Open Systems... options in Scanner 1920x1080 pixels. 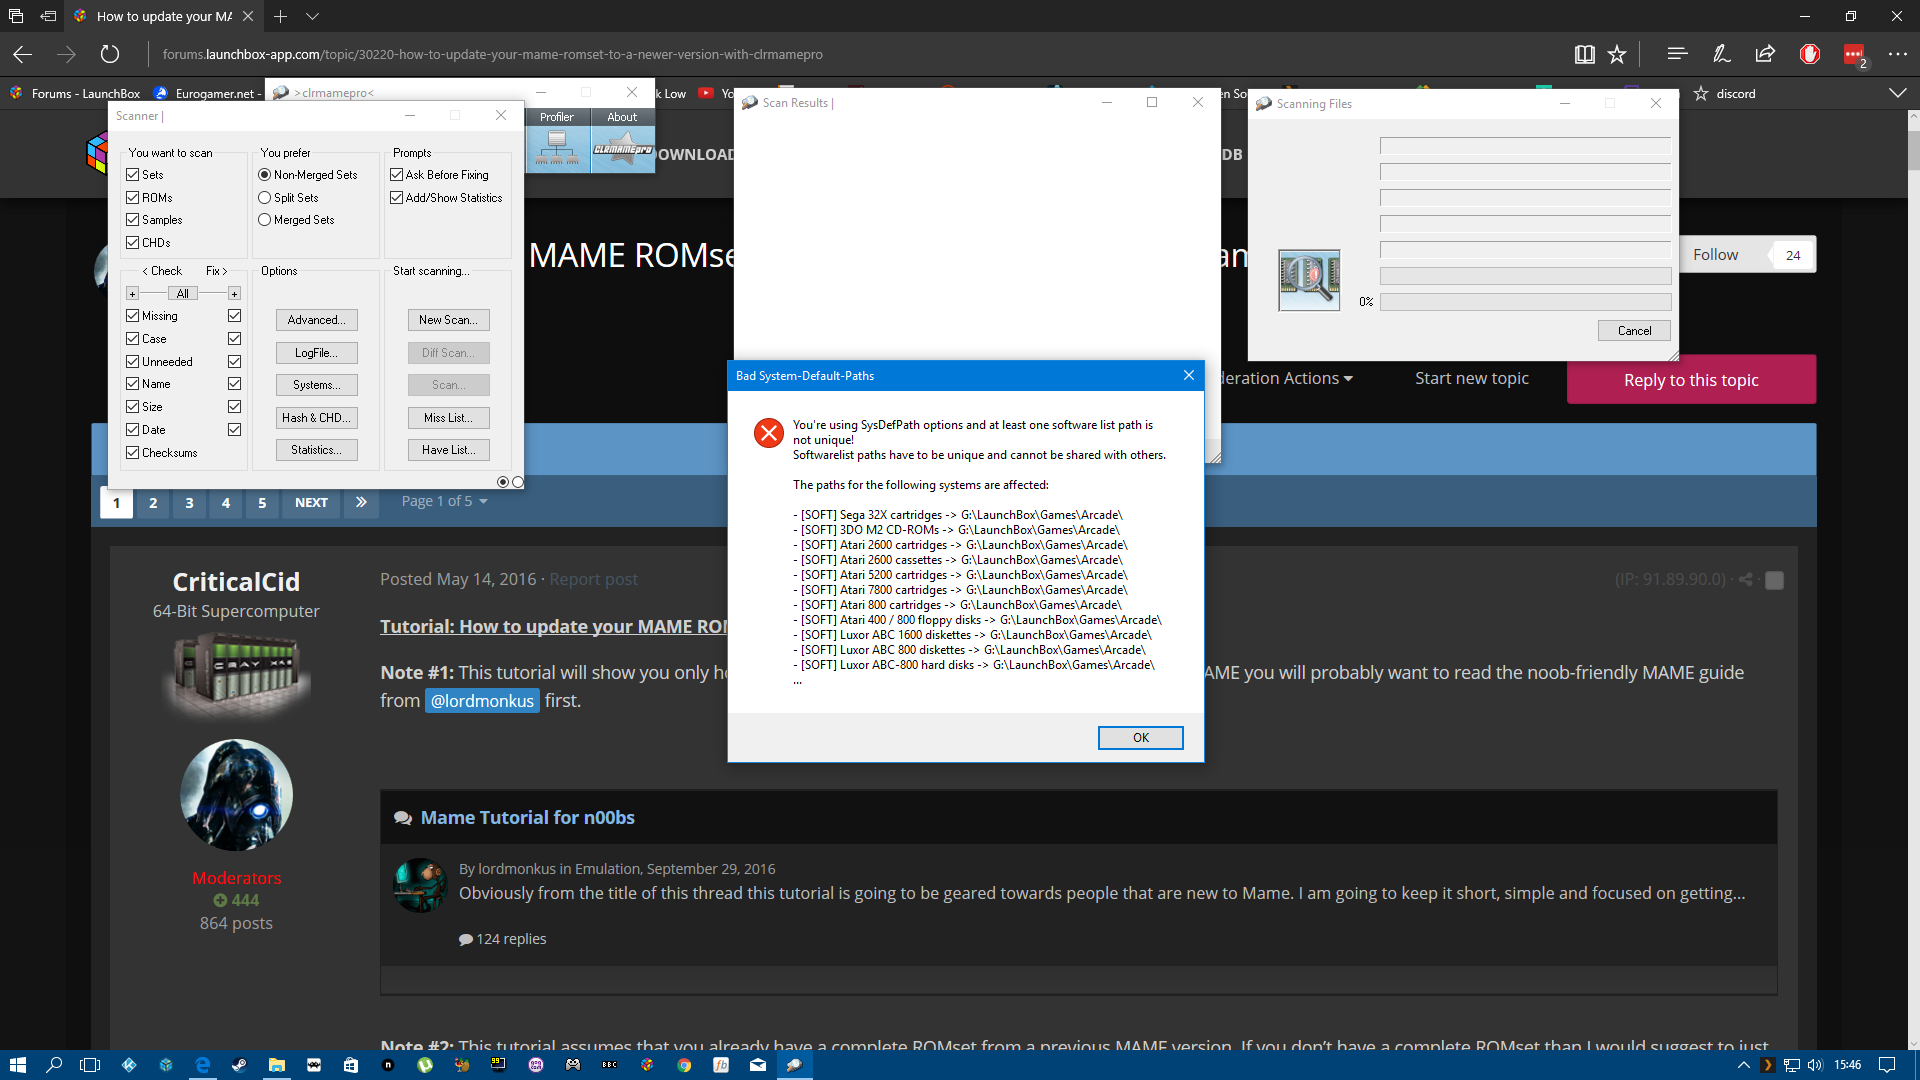[x=316, y=384]
